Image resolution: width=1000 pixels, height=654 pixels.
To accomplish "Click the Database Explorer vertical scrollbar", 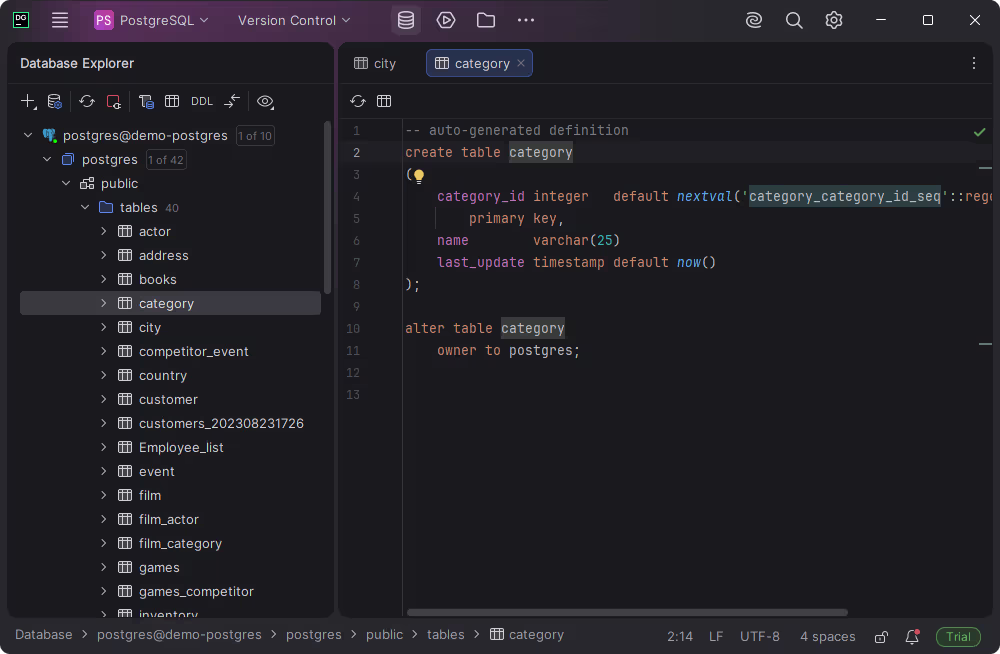I will [x=328, y=207].
